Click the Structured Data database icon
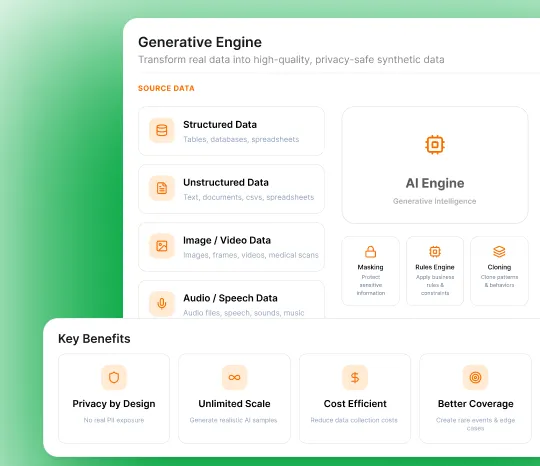The height and width of the screenshot is (466, 540). (162, 131)
